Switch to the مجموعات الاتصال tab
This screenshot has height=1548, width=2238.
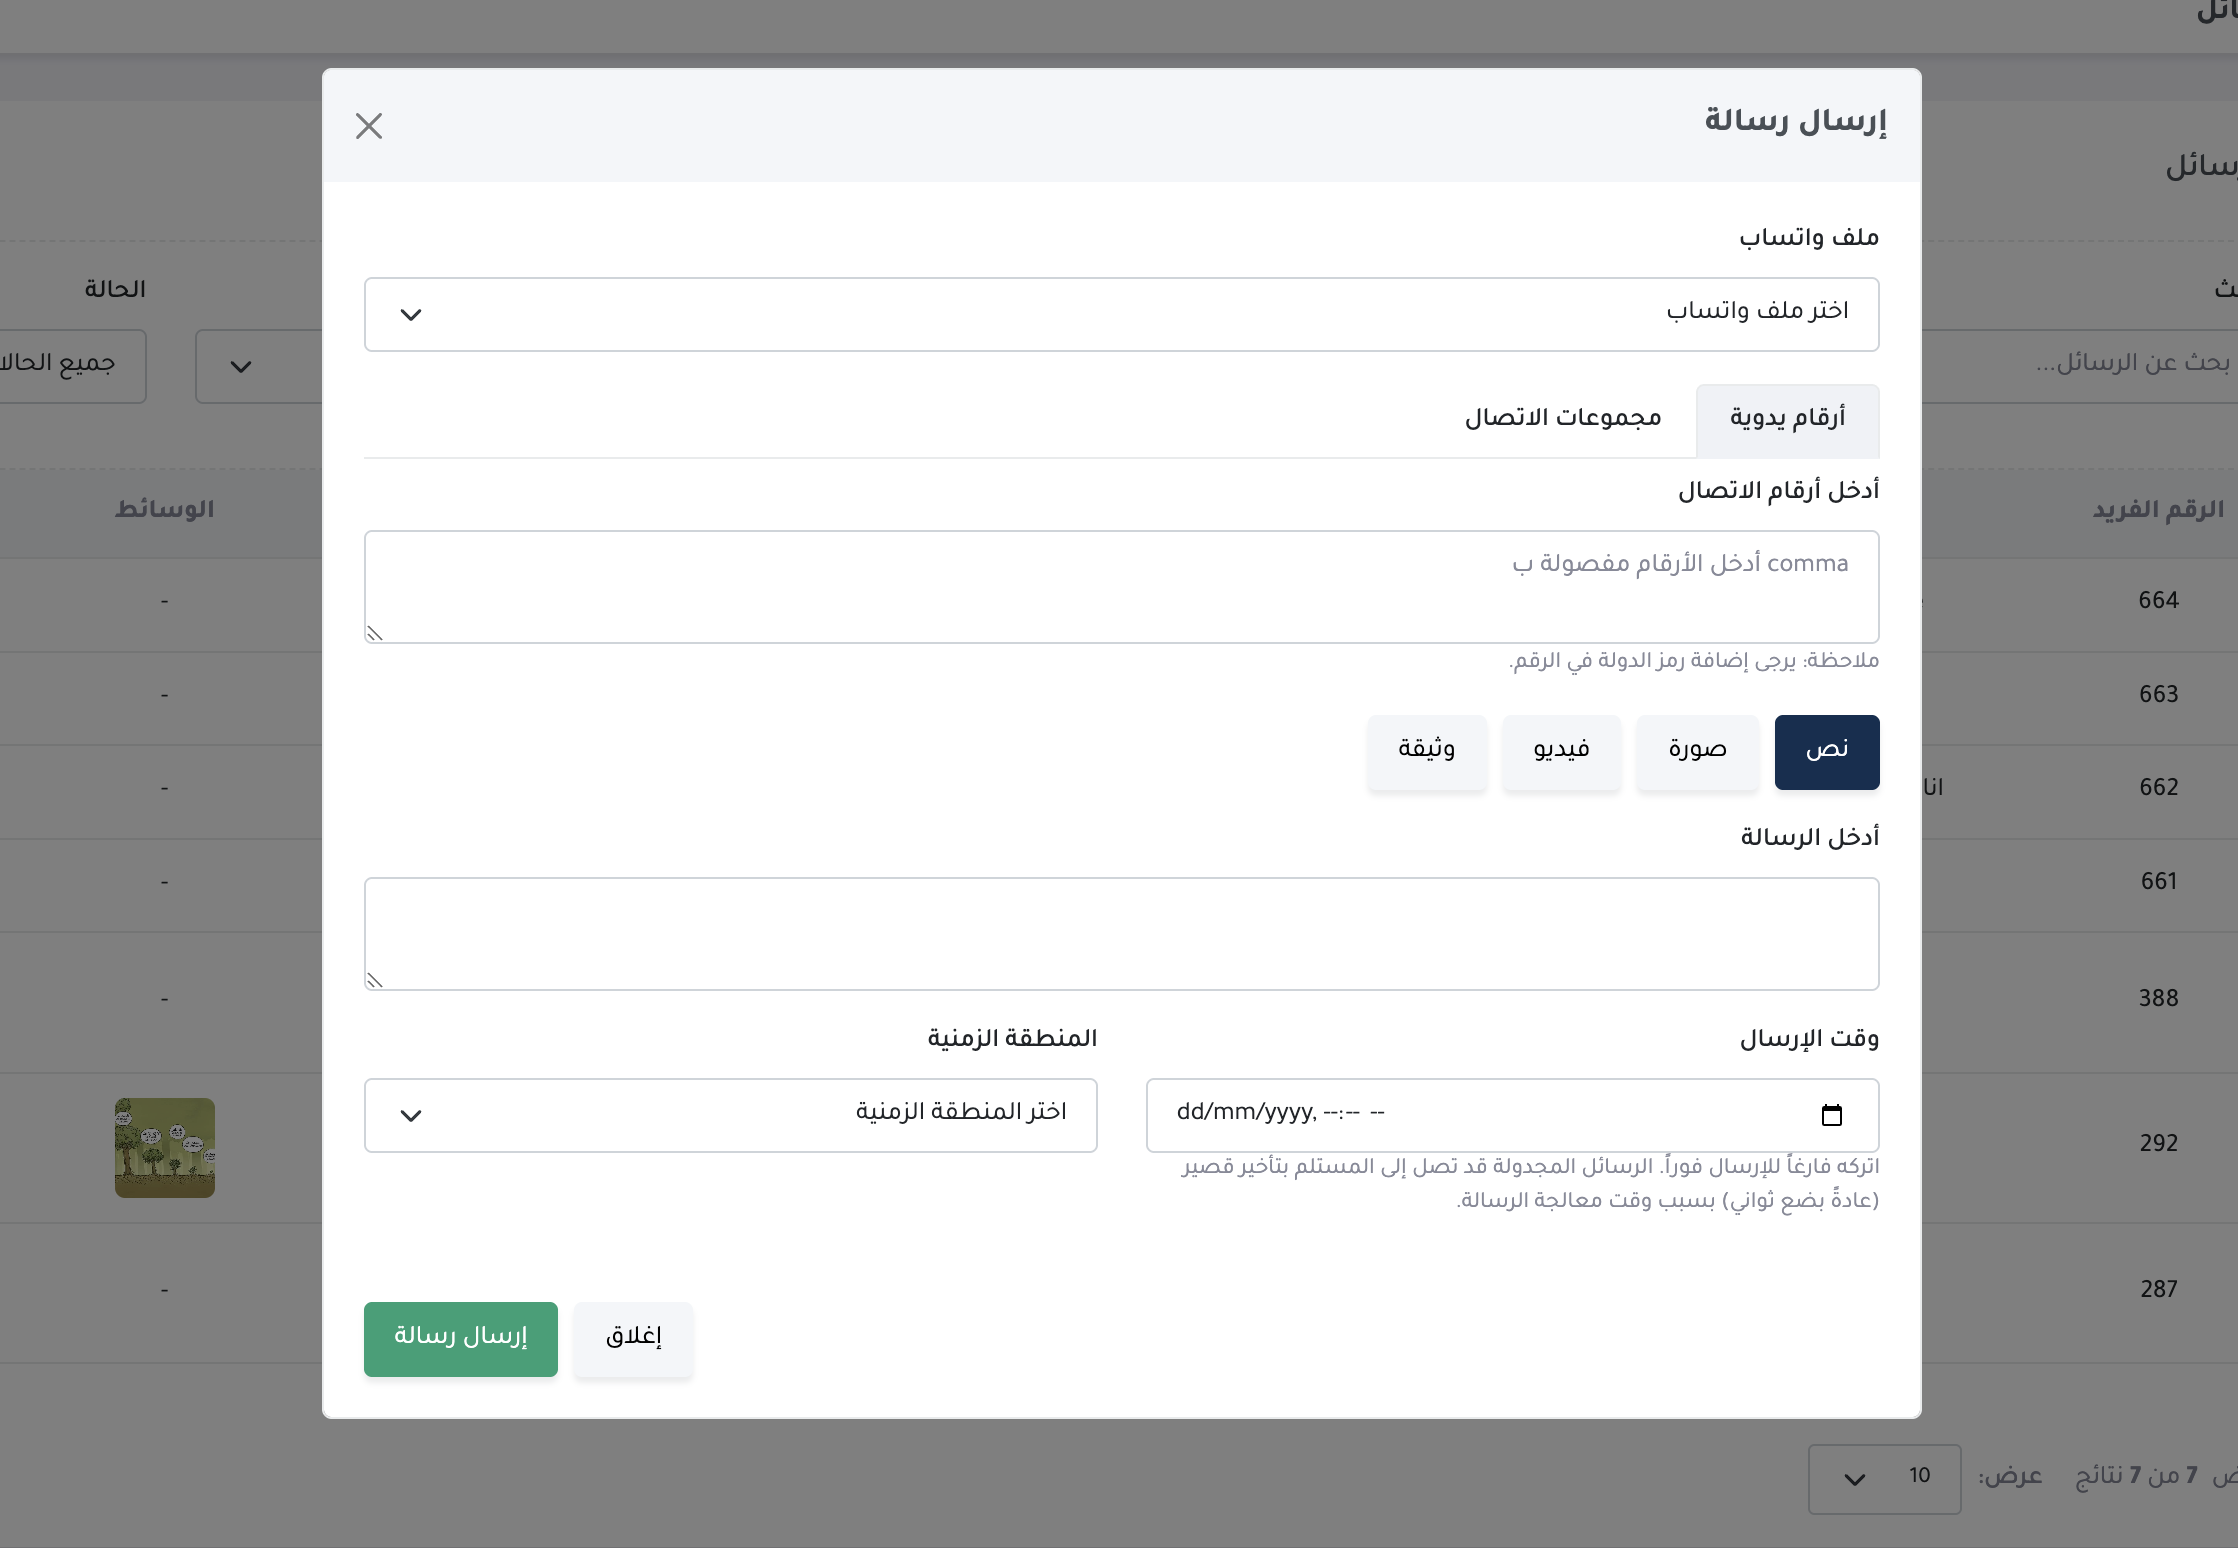[x=1562, y=419]
